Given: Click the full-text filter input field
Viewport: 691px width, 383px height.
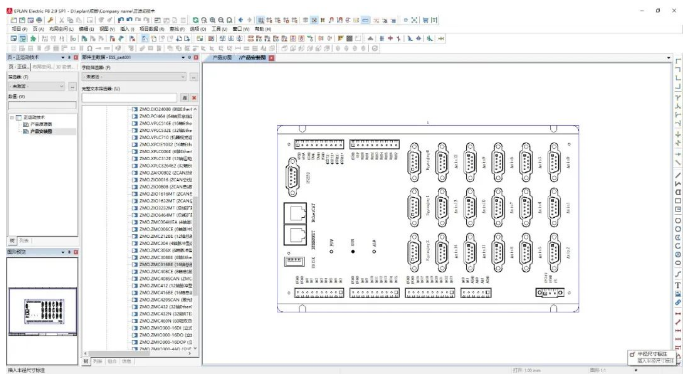Looking at the screenshot, I should pos(130,98).
